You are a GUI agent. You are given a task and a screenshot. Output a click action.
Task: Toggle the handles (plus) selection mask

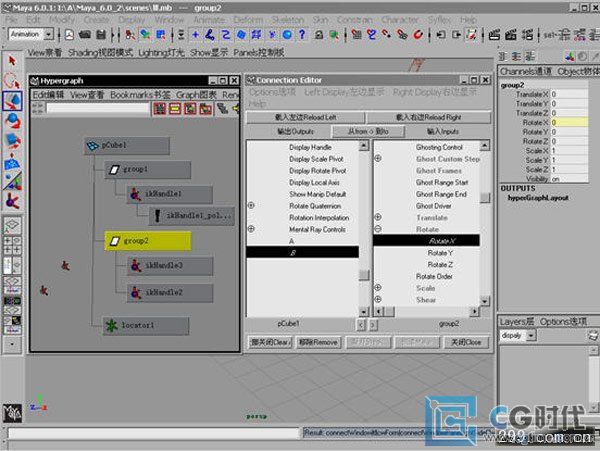click(x=195, y=35)
